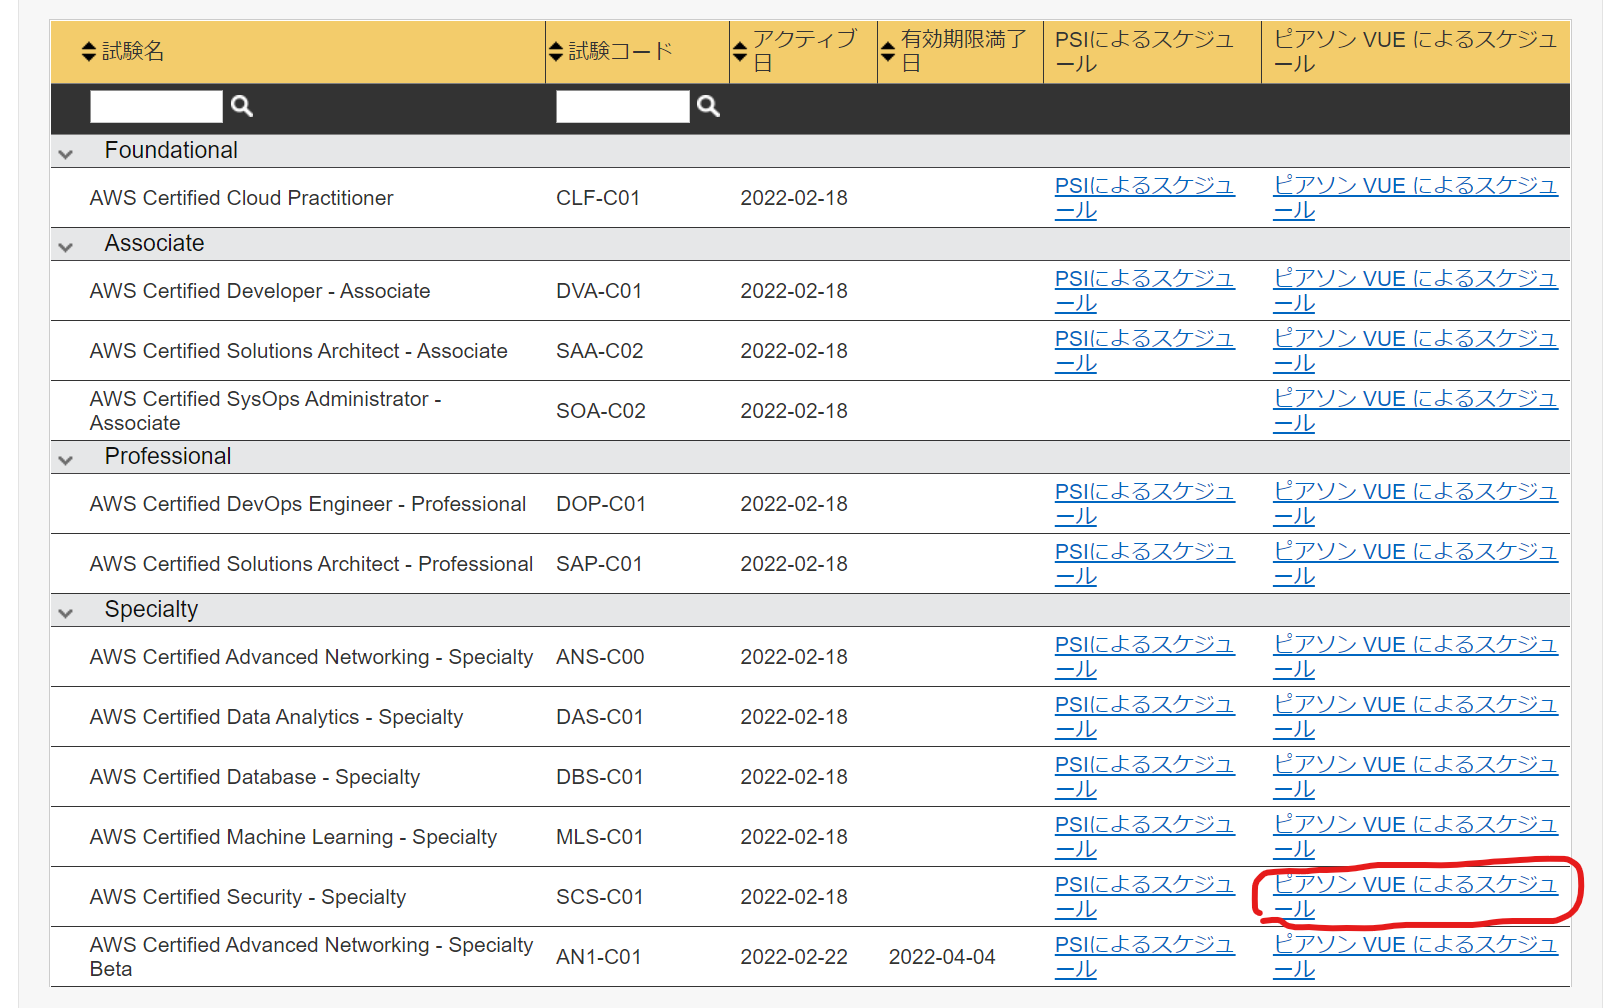Collapse the Associate group
This screenshot has width=1615, height=1008.
(66, 246)
